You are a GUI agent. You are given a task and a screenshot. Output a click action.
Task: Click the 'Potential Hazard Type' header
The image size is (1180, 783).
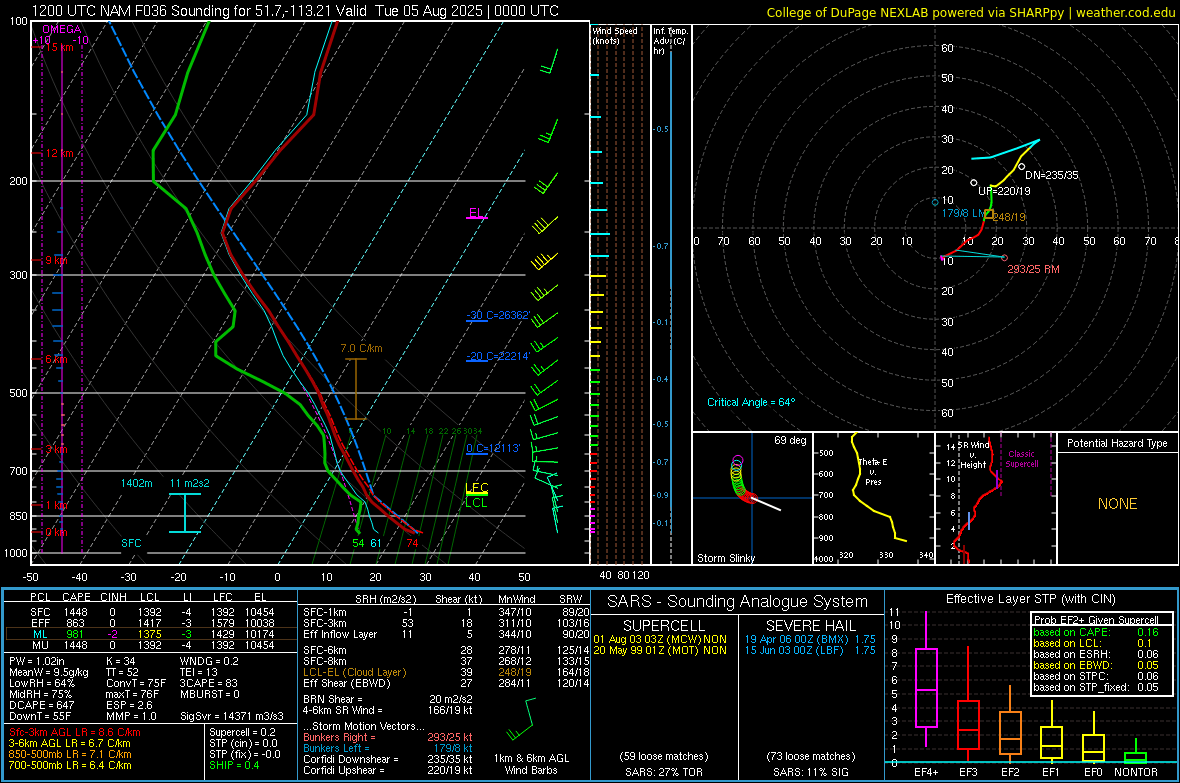(1117, 443)
